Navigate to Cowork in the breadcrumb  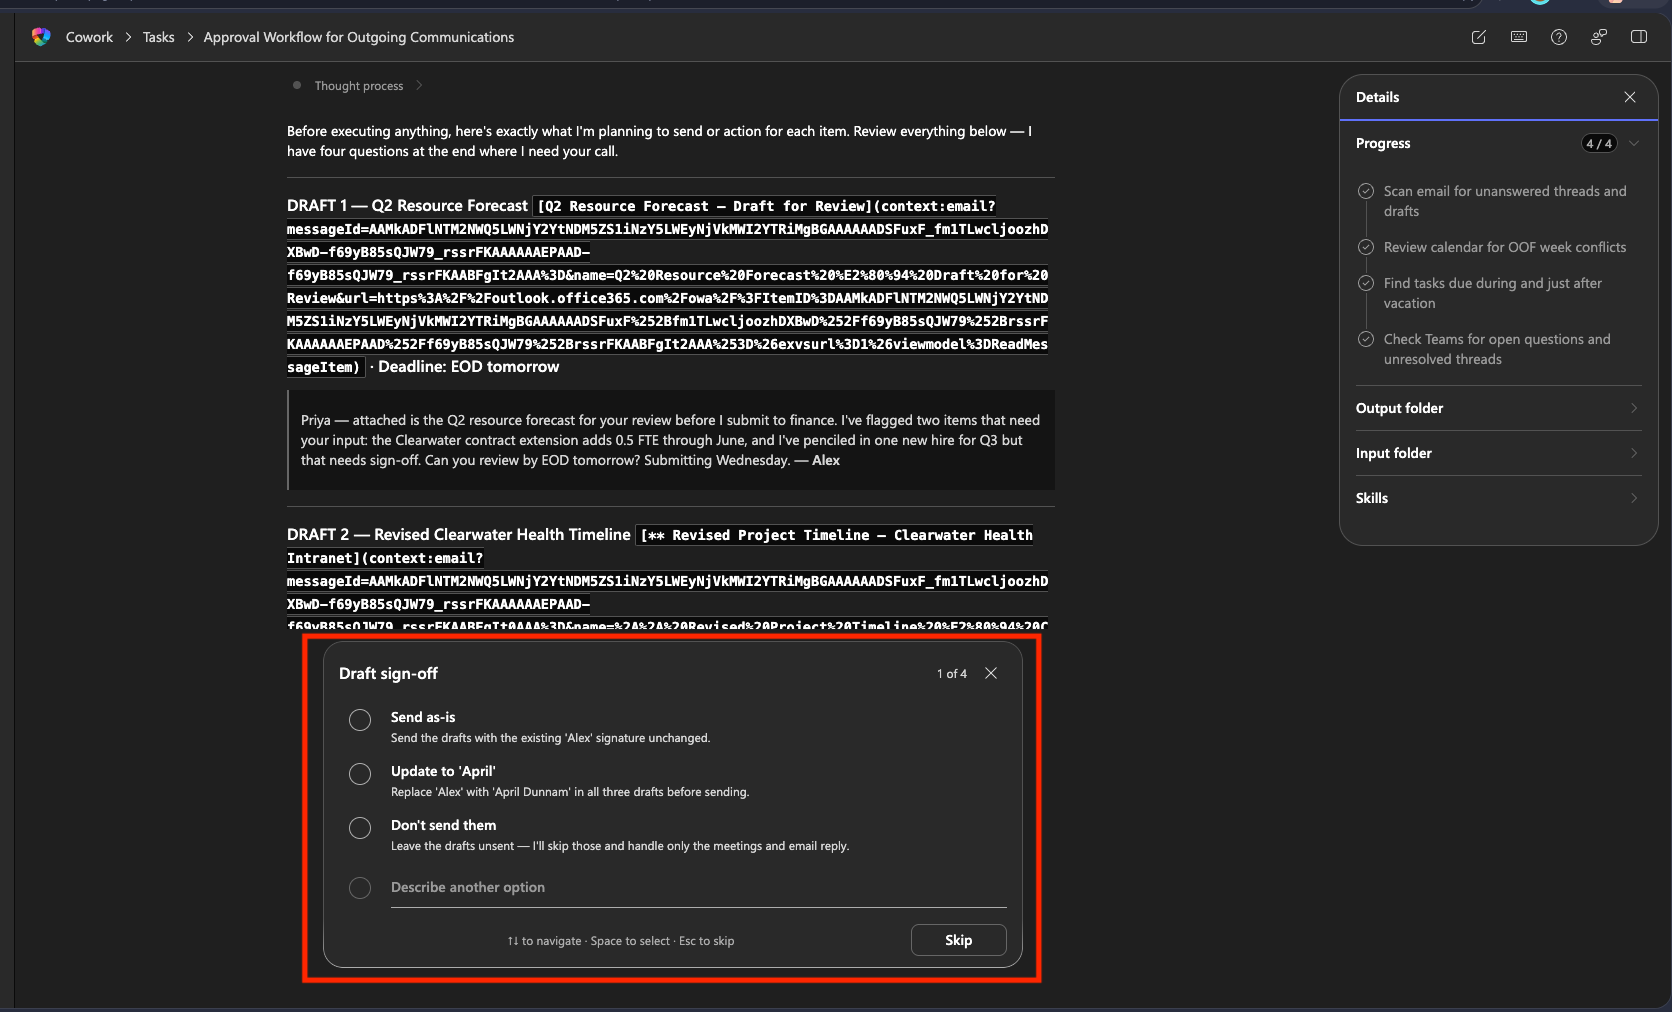(x=89, y=37)
